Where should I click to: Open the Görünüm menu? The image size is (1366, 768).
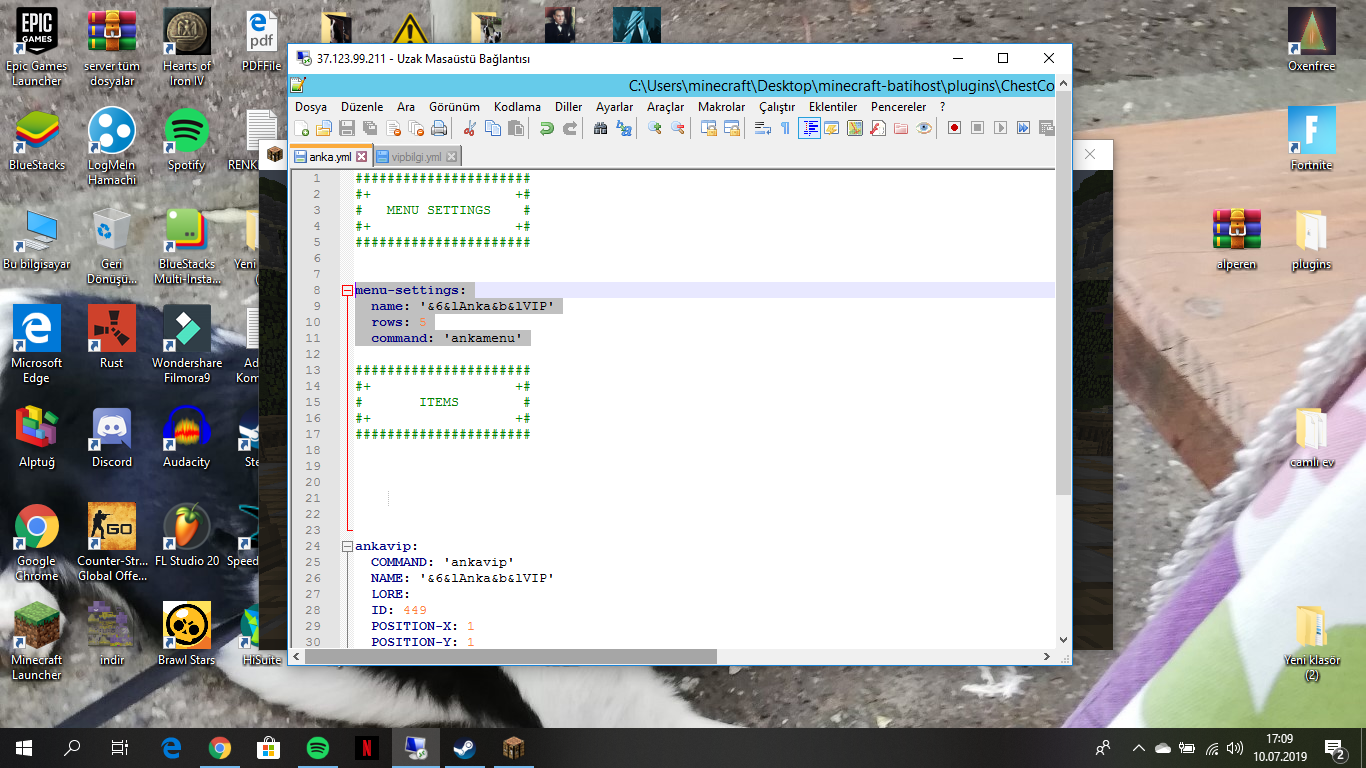[454, 107]
